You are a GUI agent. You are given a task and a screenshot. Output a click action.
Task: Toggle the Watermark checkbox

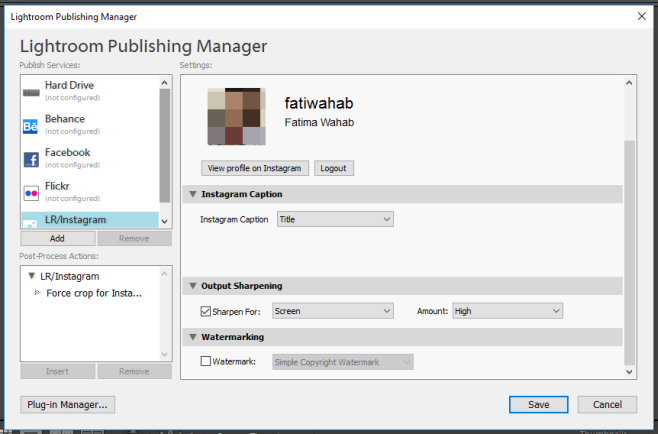point(206,361)
